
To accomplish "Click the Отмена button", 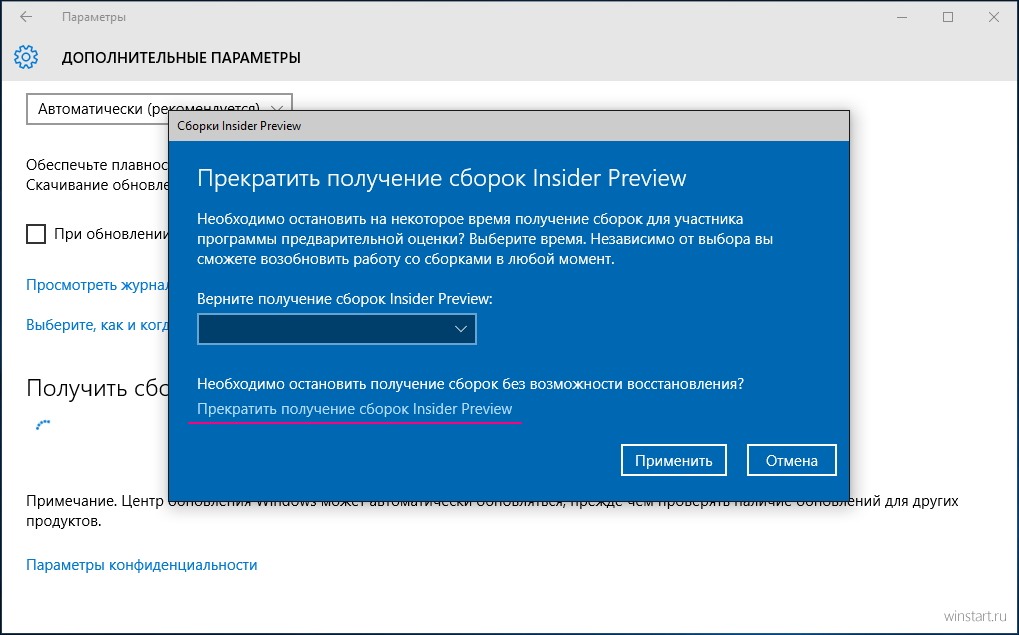I will [792, 460].
